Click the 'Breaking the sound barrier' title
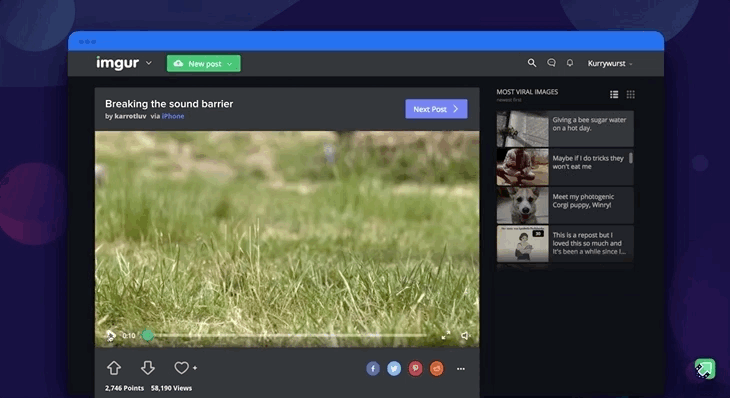This screenshot has height=398, width=730. (x=169, y=104)
